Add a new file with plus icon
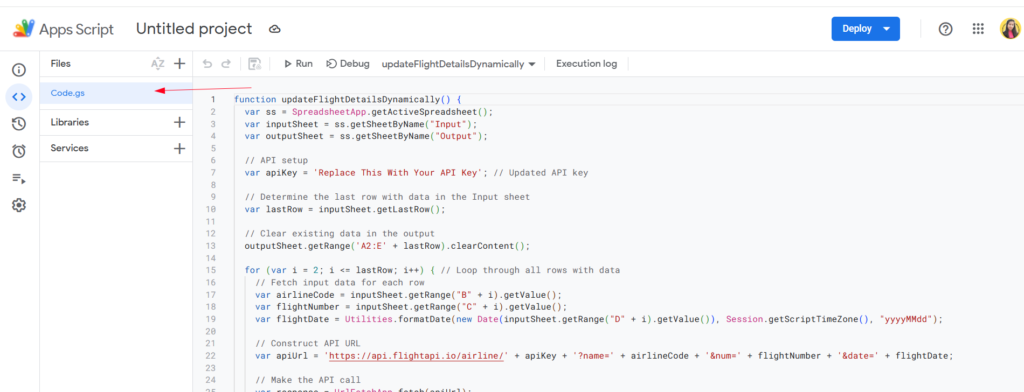 180,63
